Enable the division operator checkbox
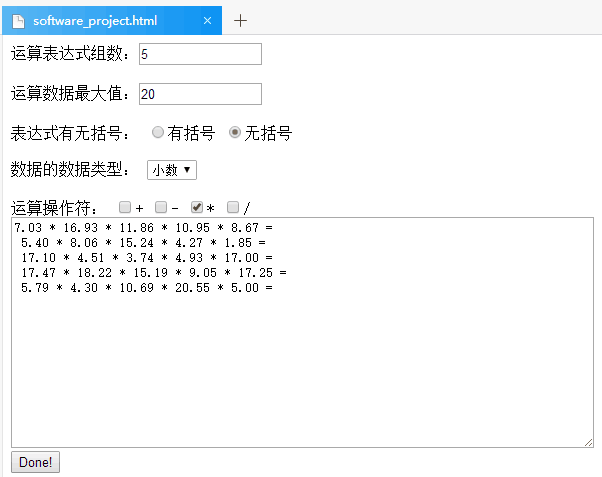 pyautogui.click(x=233, y=207)
